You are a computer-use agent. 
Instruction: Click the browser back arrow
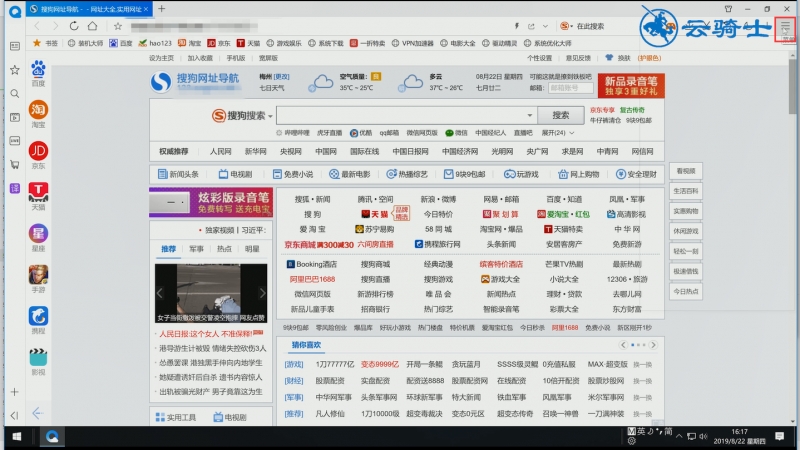point(37,26)
